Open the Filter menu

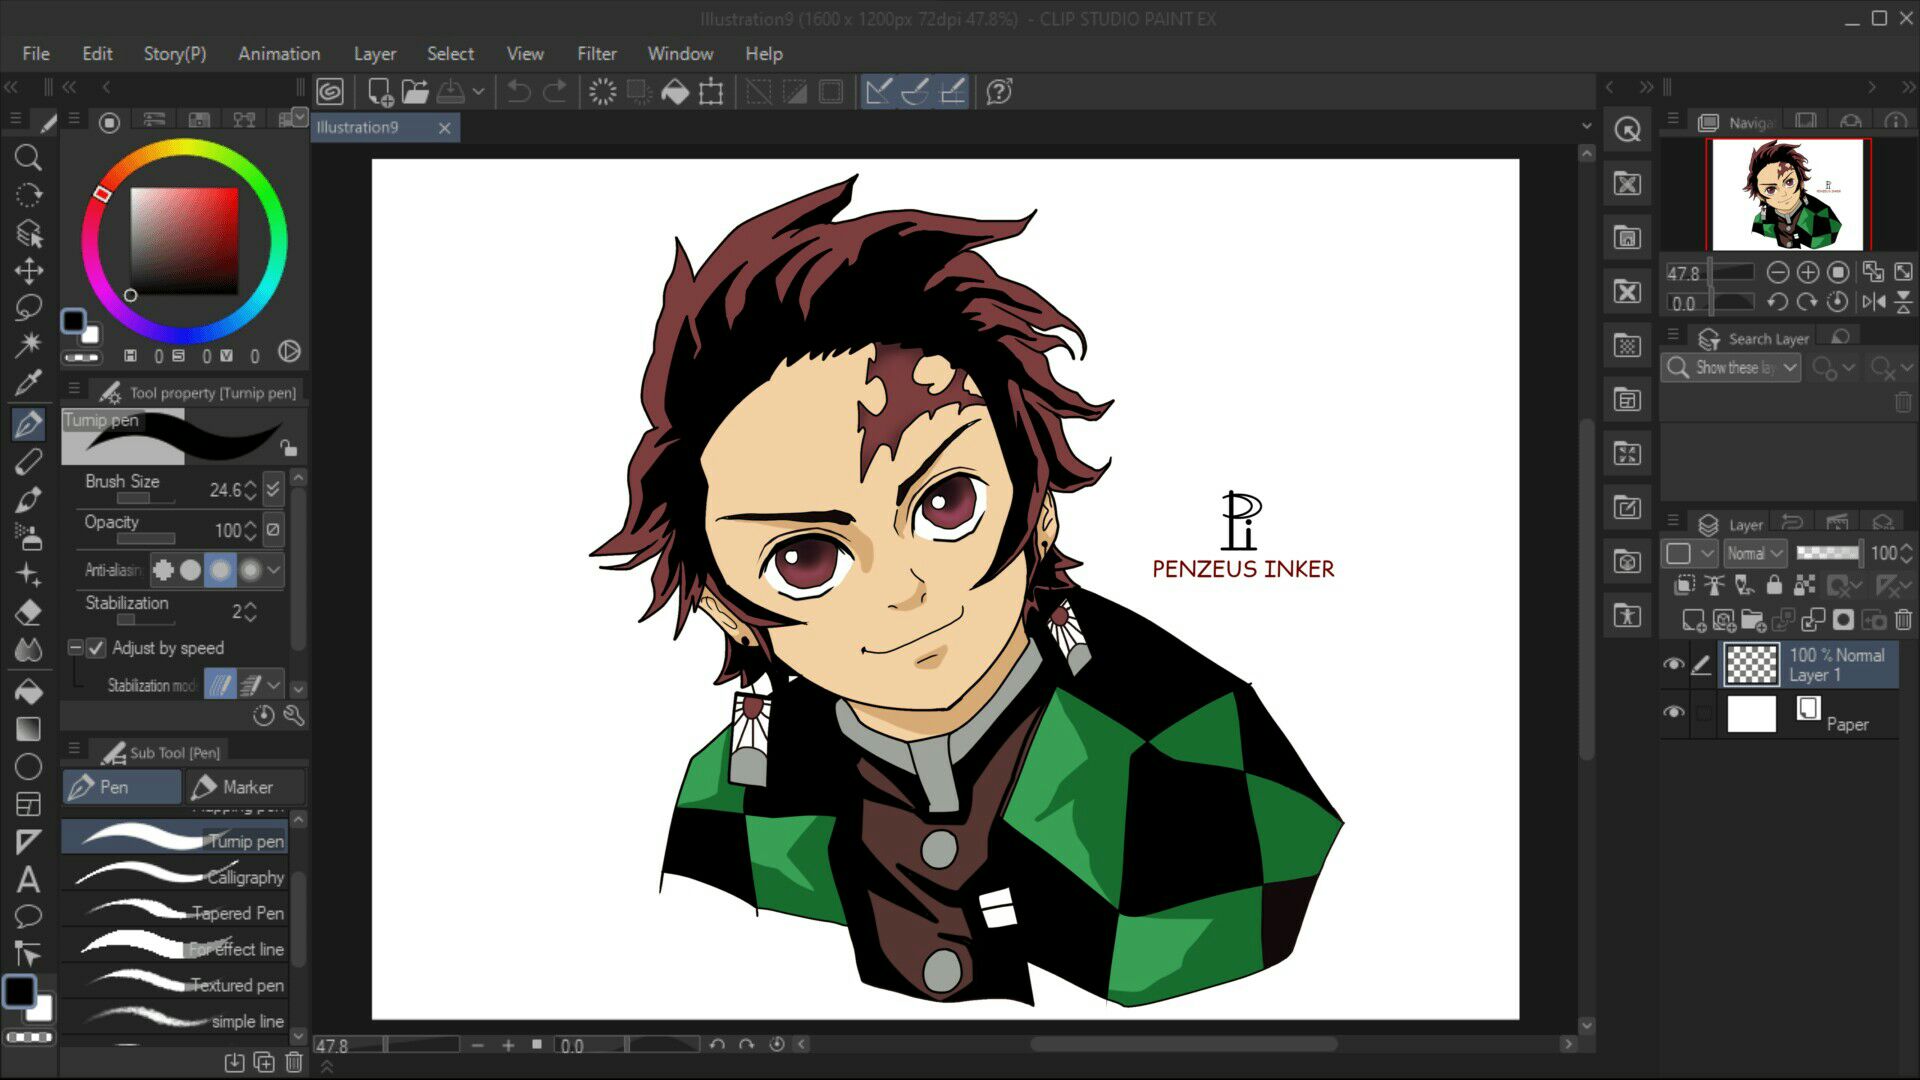pyautogui.click(x=596, y=54)
